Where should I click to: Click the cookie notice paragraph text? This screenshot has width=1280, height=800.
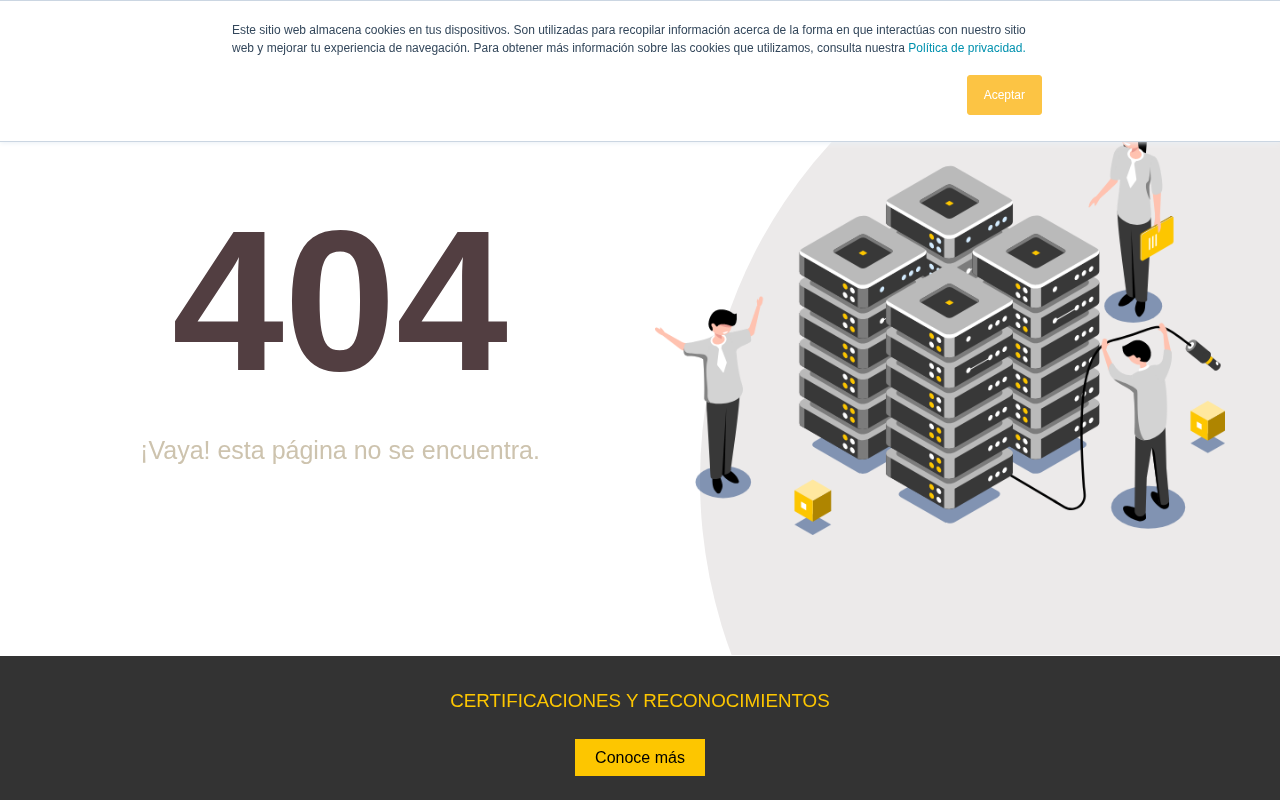629,39
